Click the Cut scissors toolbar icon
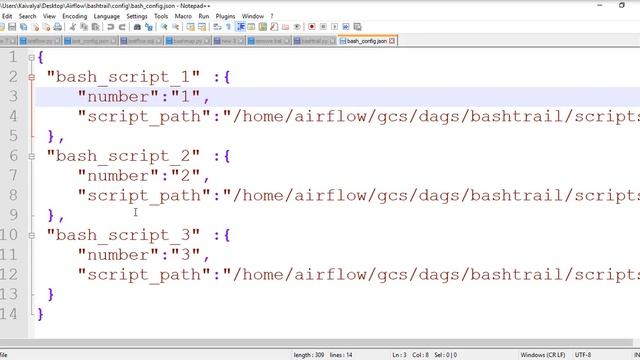640x360 pixels. [73, 27]
